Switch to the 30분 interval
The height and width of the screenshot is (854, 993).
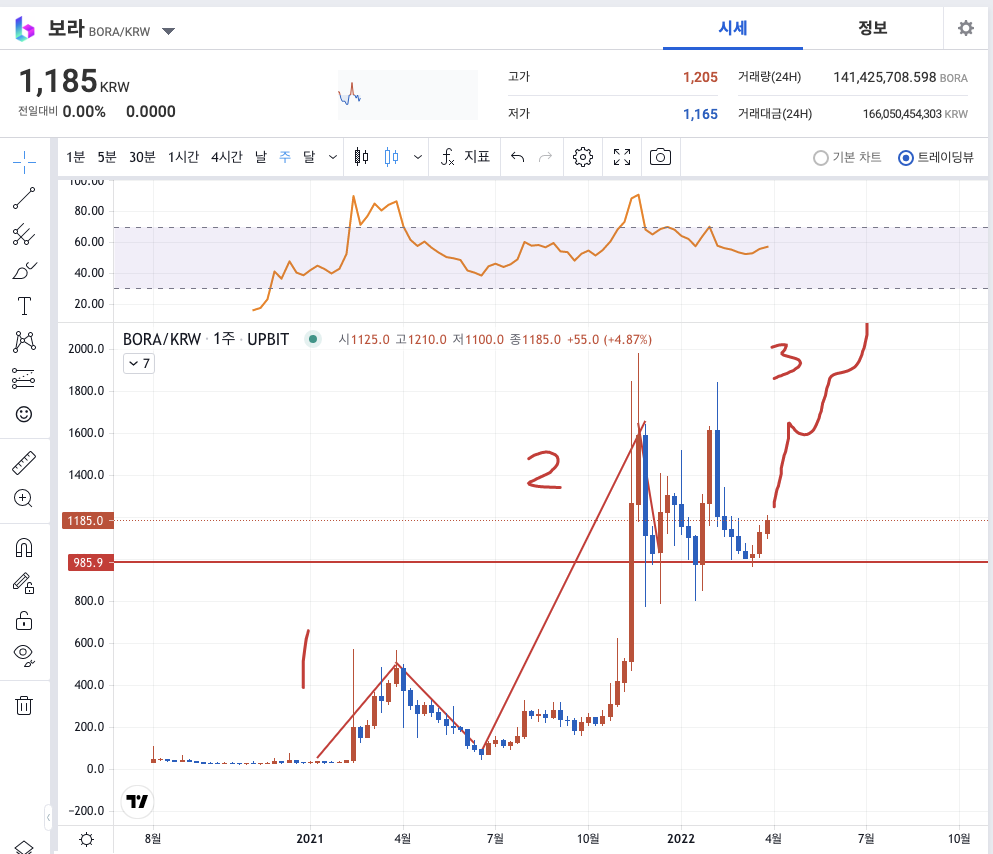point(142,157)
